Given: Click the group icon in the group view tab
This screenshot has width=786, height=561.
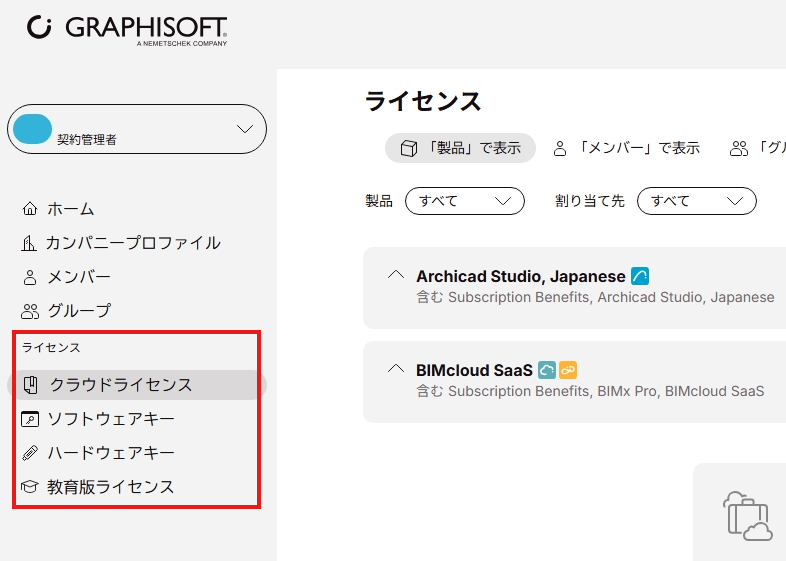Looking at the screenshot, I should point(738,148).
